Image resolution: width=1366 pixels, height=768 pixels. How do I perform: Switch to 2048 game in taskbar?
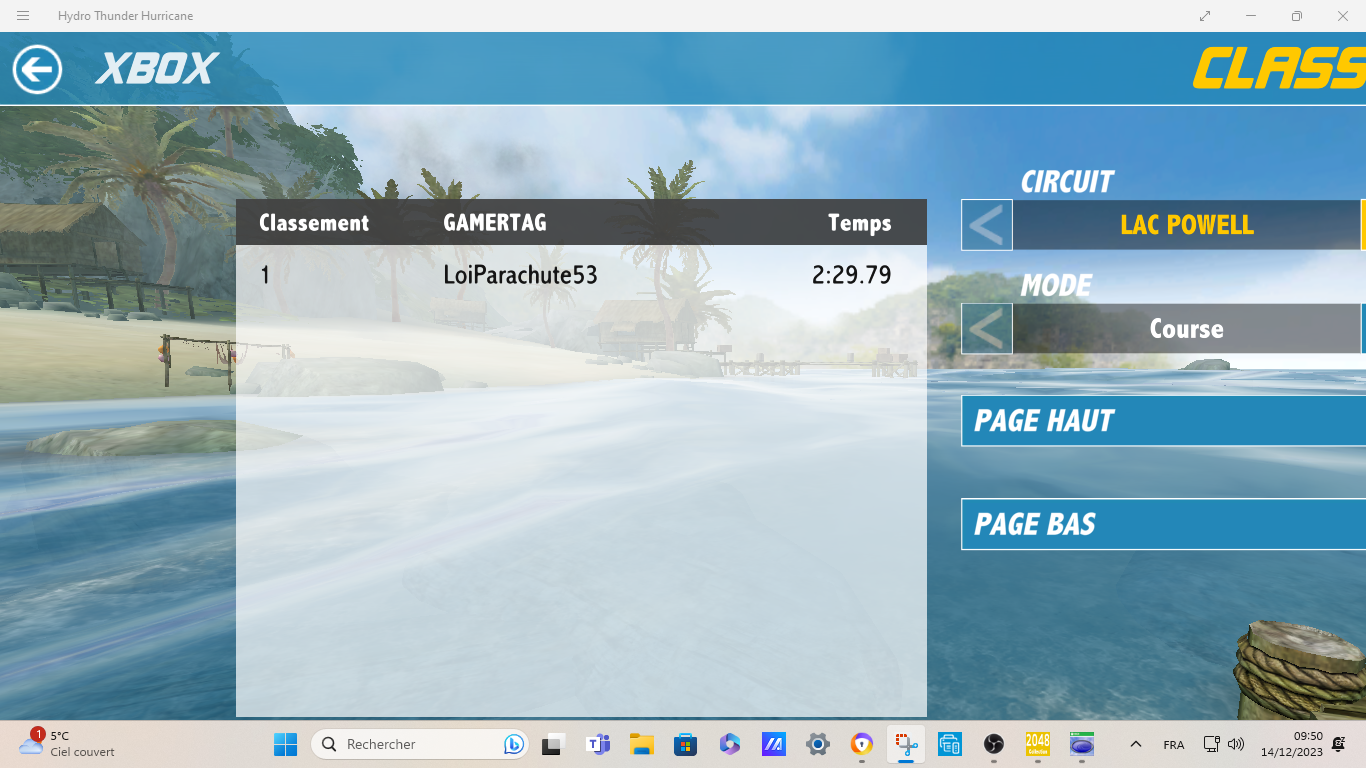(x=1037, y=744)
